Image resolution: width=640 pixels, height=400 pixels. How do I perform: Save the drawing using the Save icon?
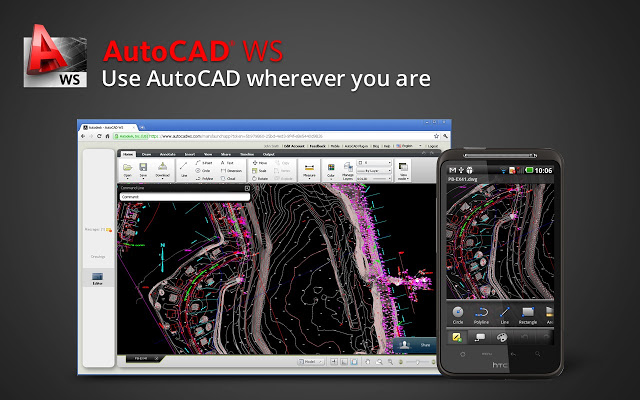click(x=143, y=169)
